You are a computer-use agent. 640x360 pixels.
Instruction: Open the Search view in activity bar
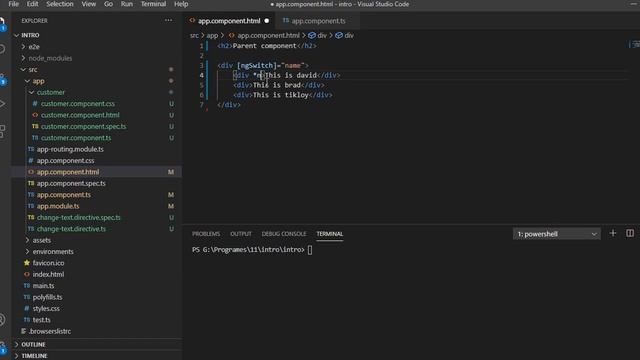tap(2, 49)
